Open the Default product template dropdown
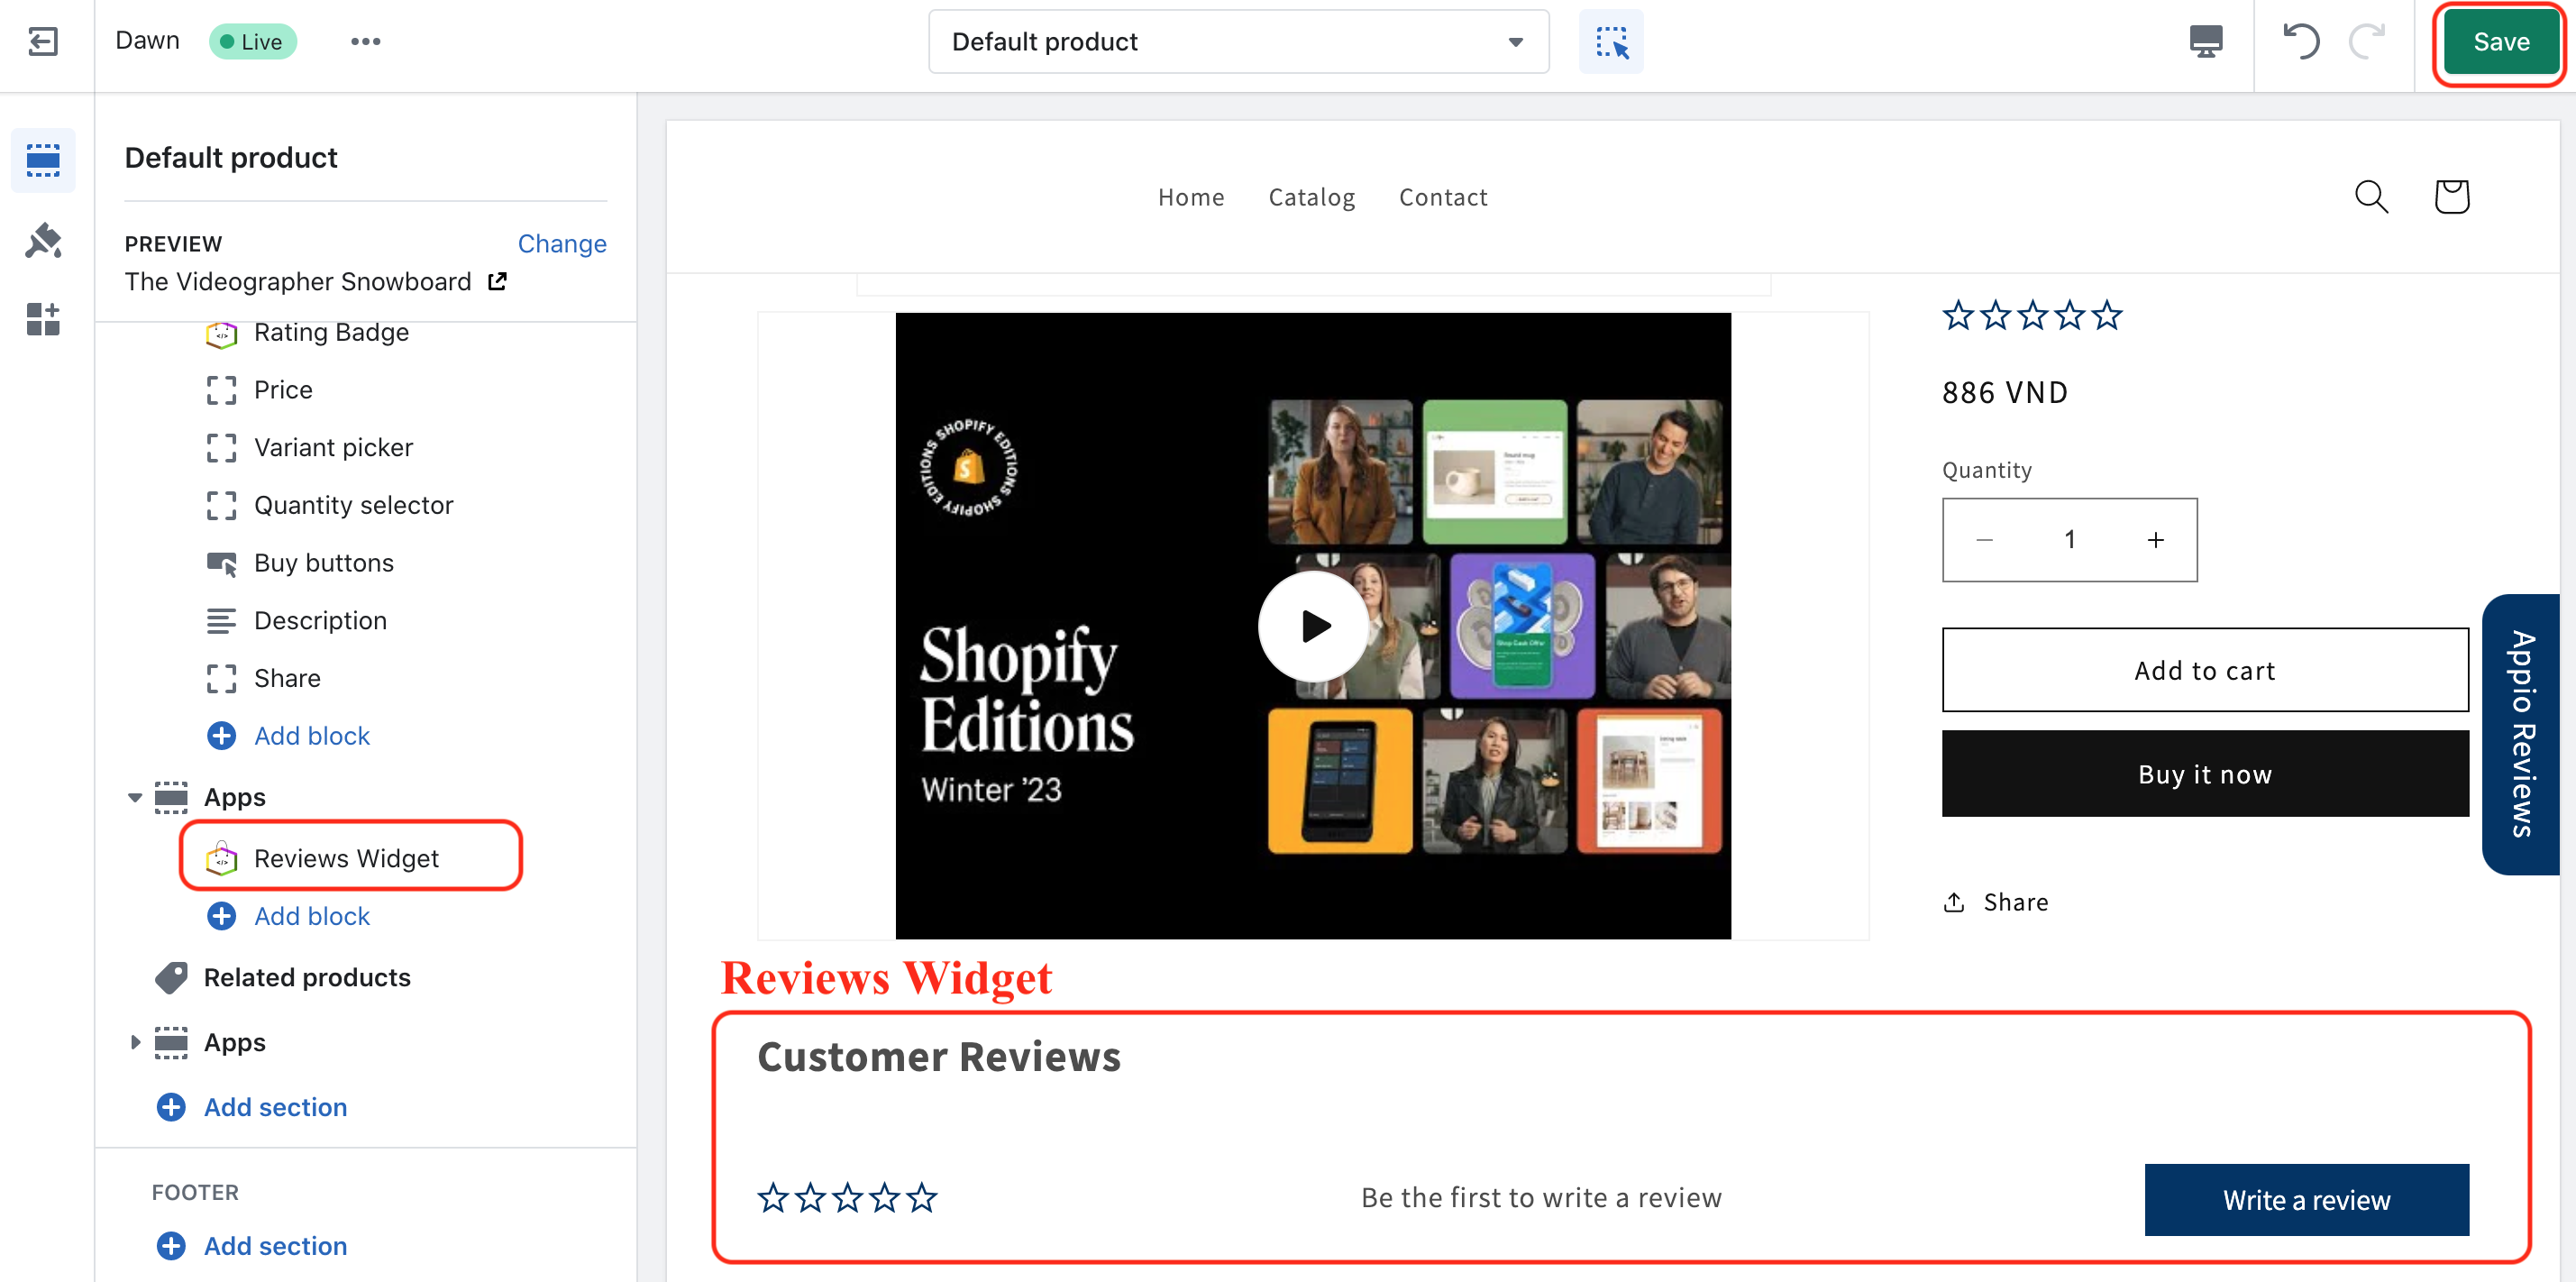 point(1238,41)
